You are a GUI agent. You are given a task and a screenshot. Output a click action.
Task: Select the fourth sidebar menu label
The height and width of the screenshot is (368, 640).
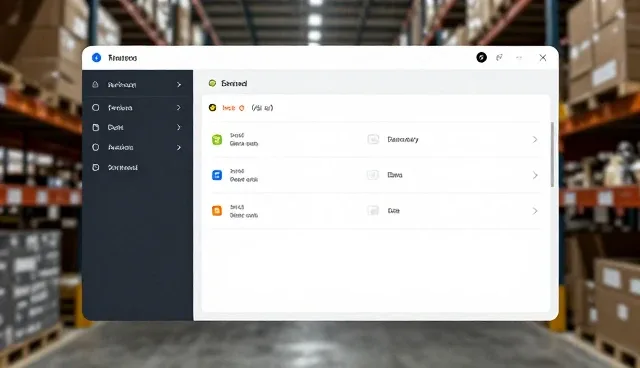pos(120,147)
